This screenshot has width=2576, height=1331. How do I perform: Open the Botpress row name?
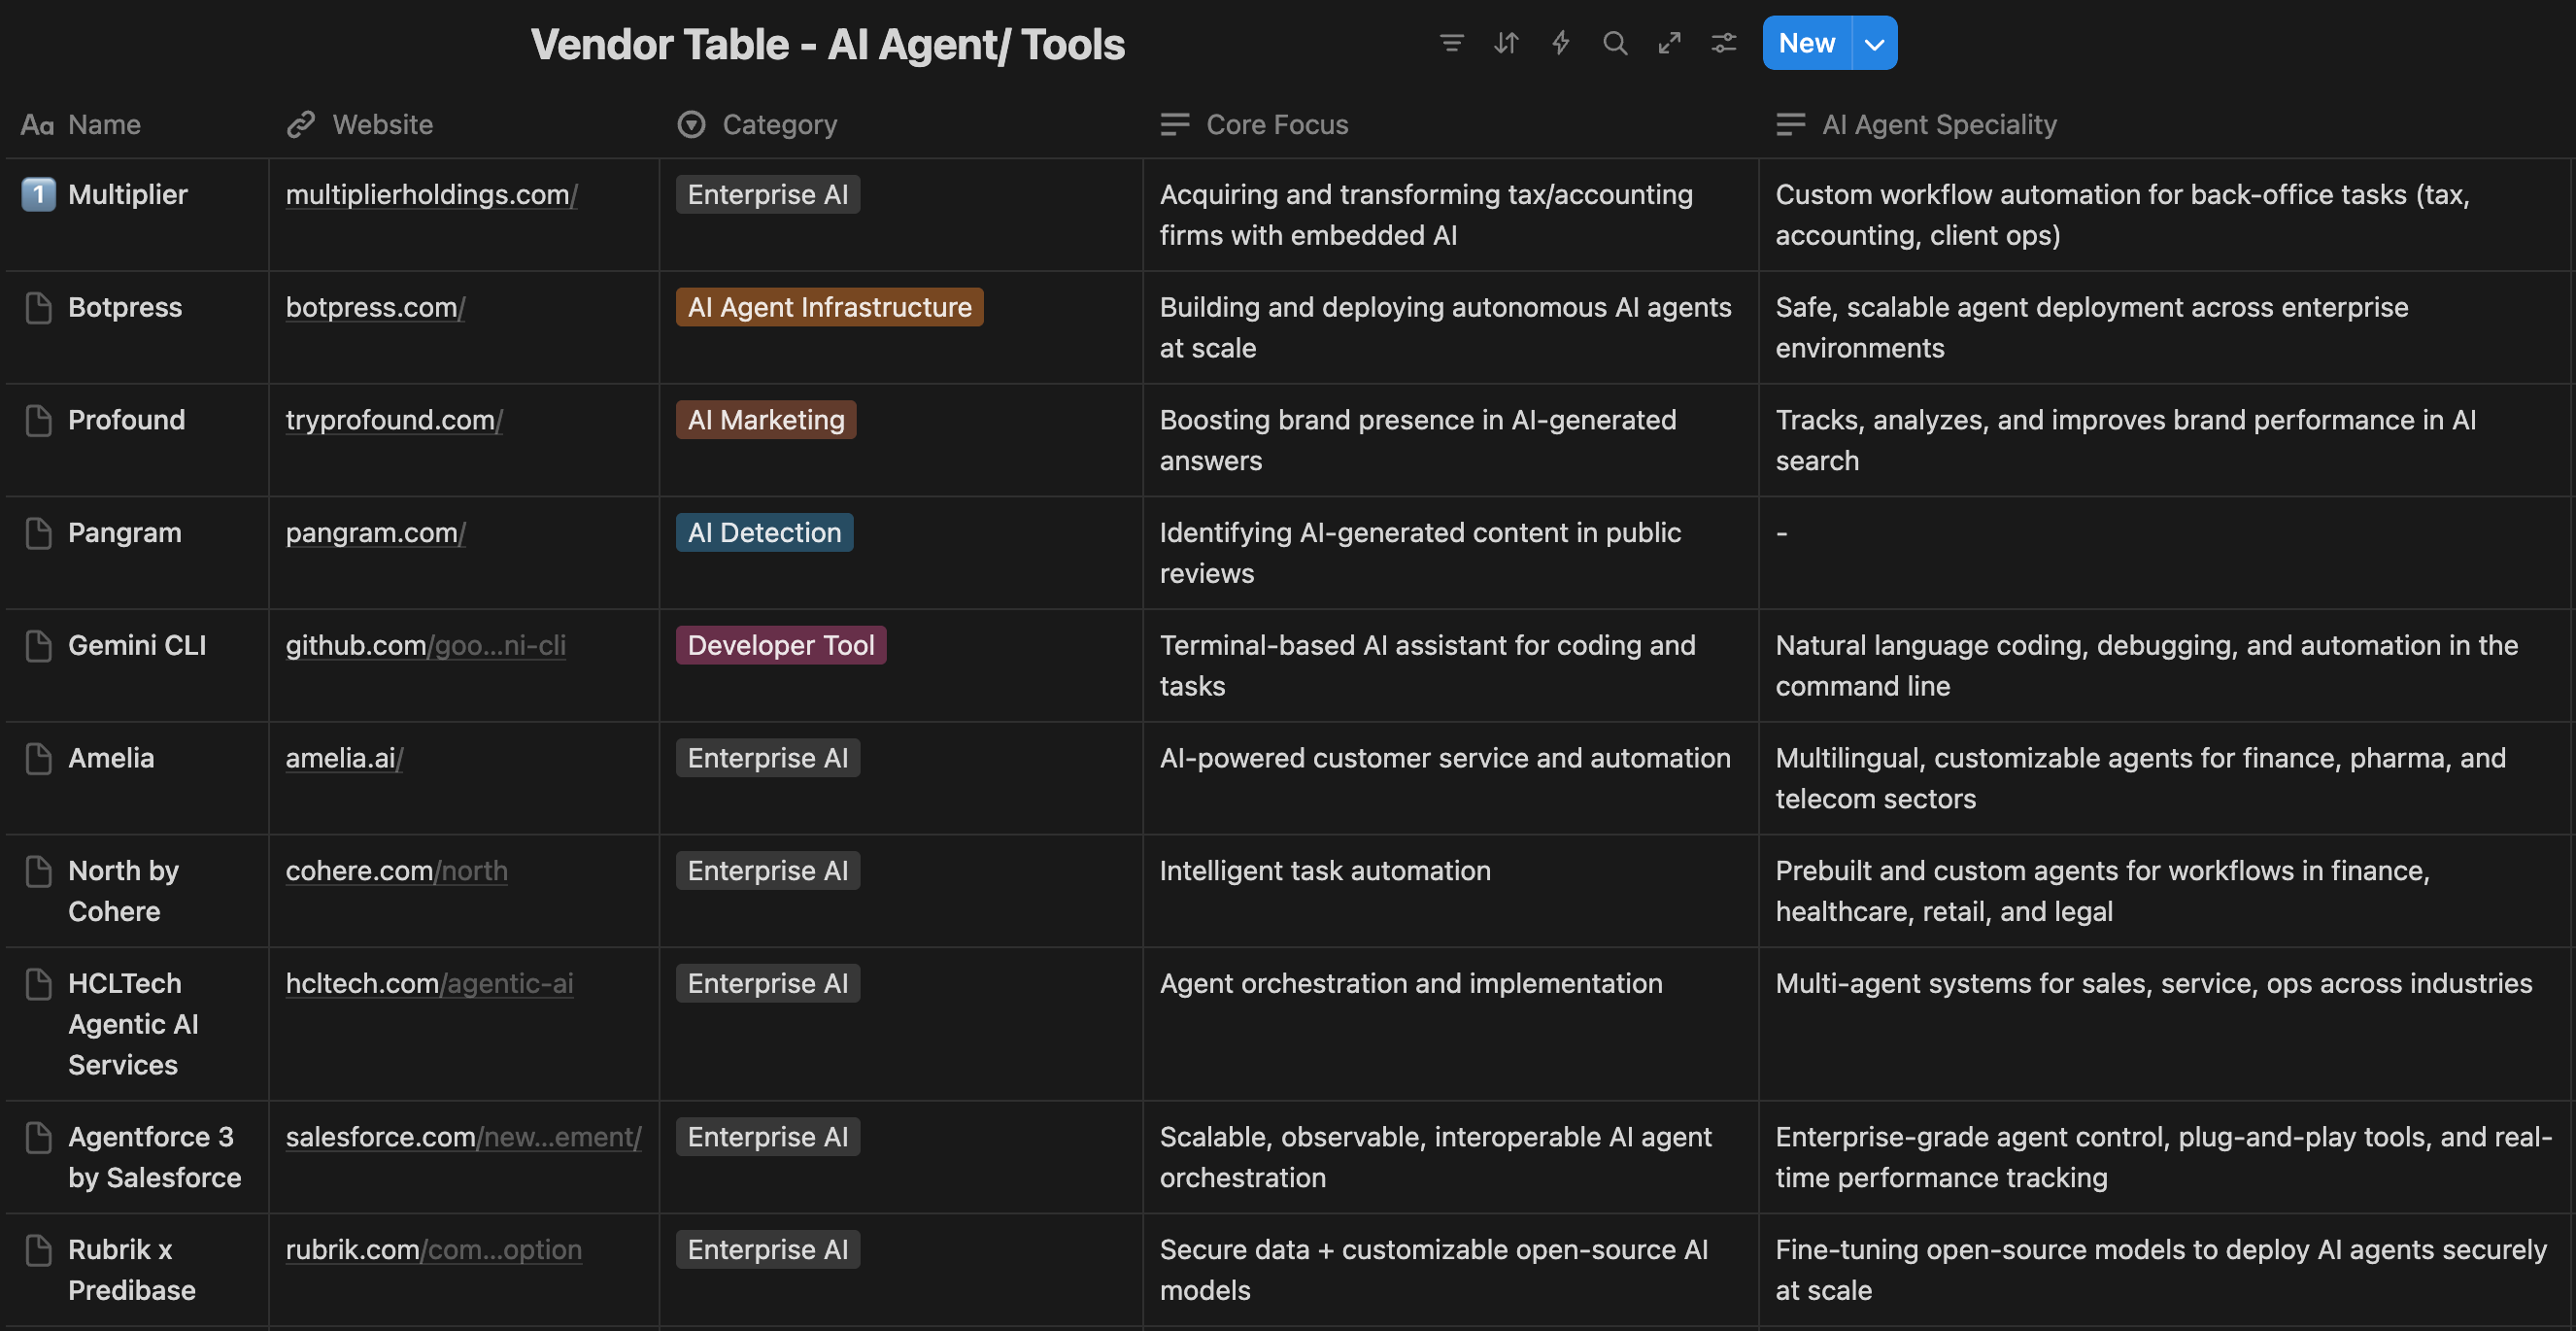pos(125,307)
